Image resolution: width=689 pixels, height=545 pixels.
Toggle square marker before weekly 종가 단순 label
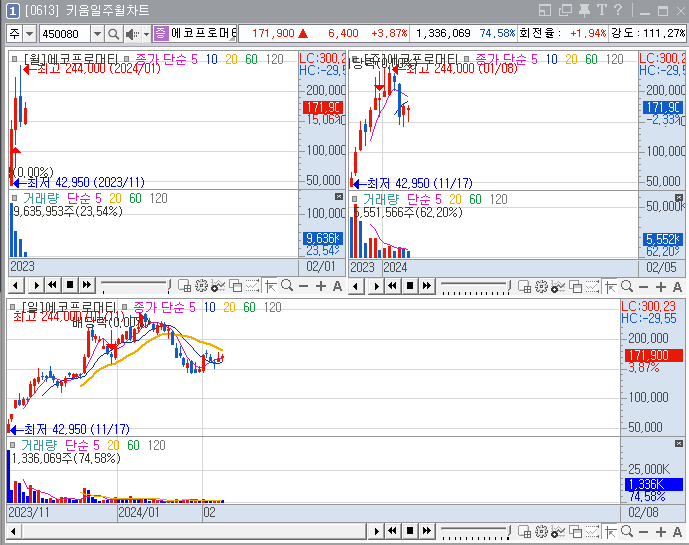point(467,58)
